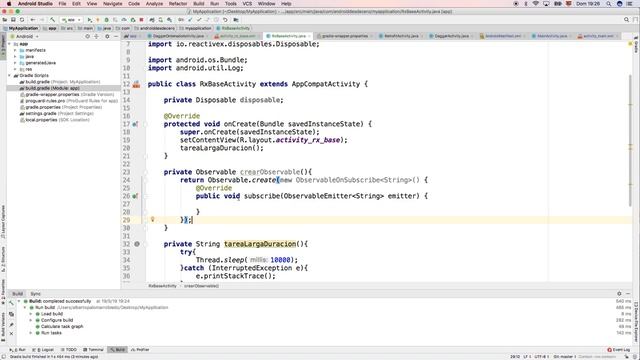Image resolution: width=640 pixels, height=360 pixels.
Task: Click the Back navigation arrow icon
Action: tap(33, 20)
